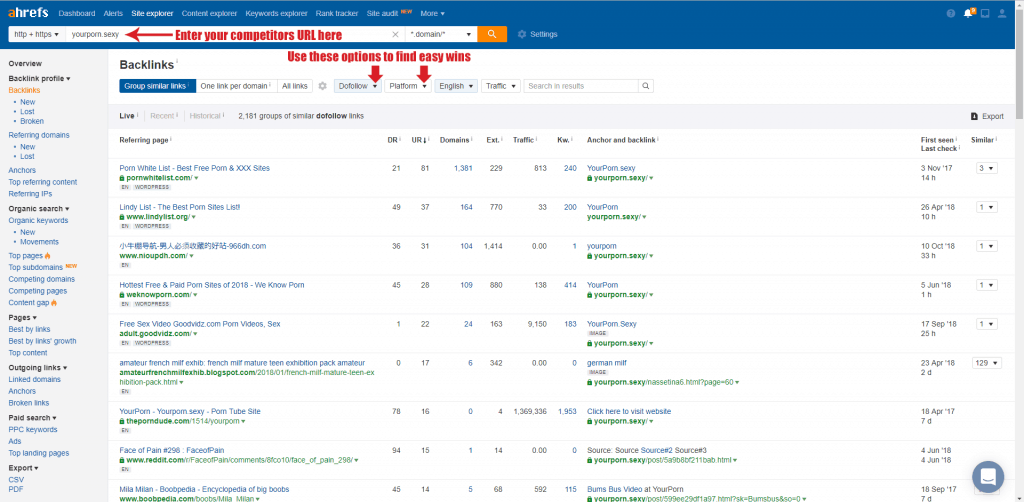The width and height of the screenshot is (1024, 502).
Task: Expand the More menu in header
Action: click(x=432, y=13)
